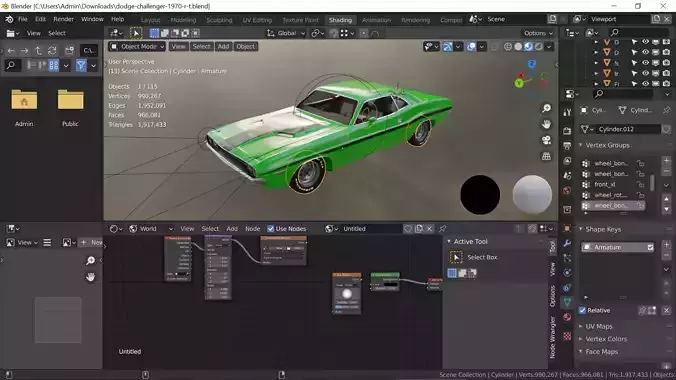Select wireframe viewport shading
Viewport: 676px width, 380px height.
[508, 47]
